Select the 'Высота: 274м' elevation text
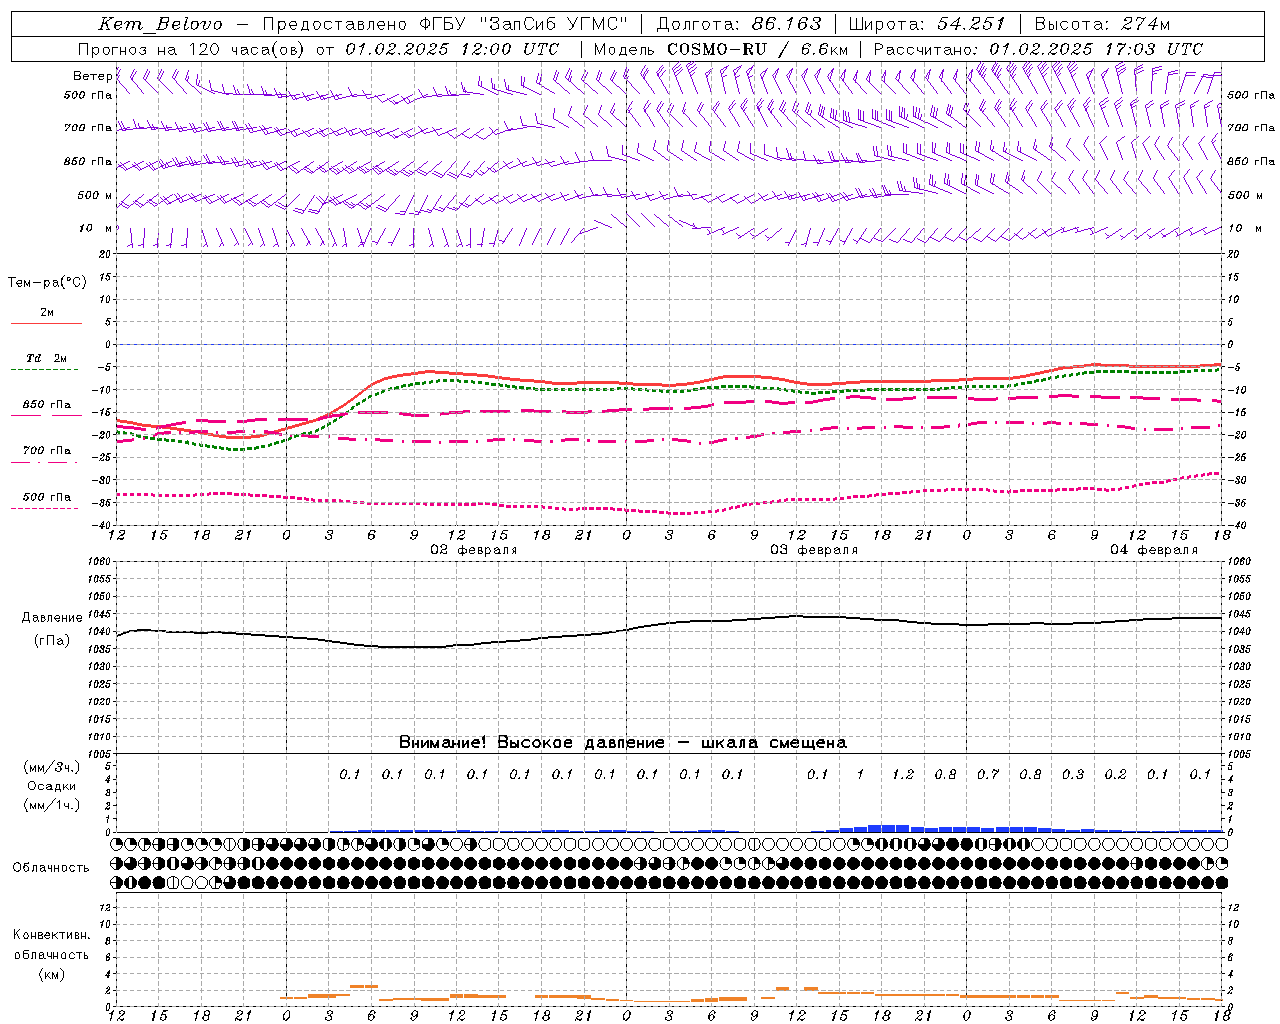This screenshot has width=1280, height=1024. point(1102,24)
